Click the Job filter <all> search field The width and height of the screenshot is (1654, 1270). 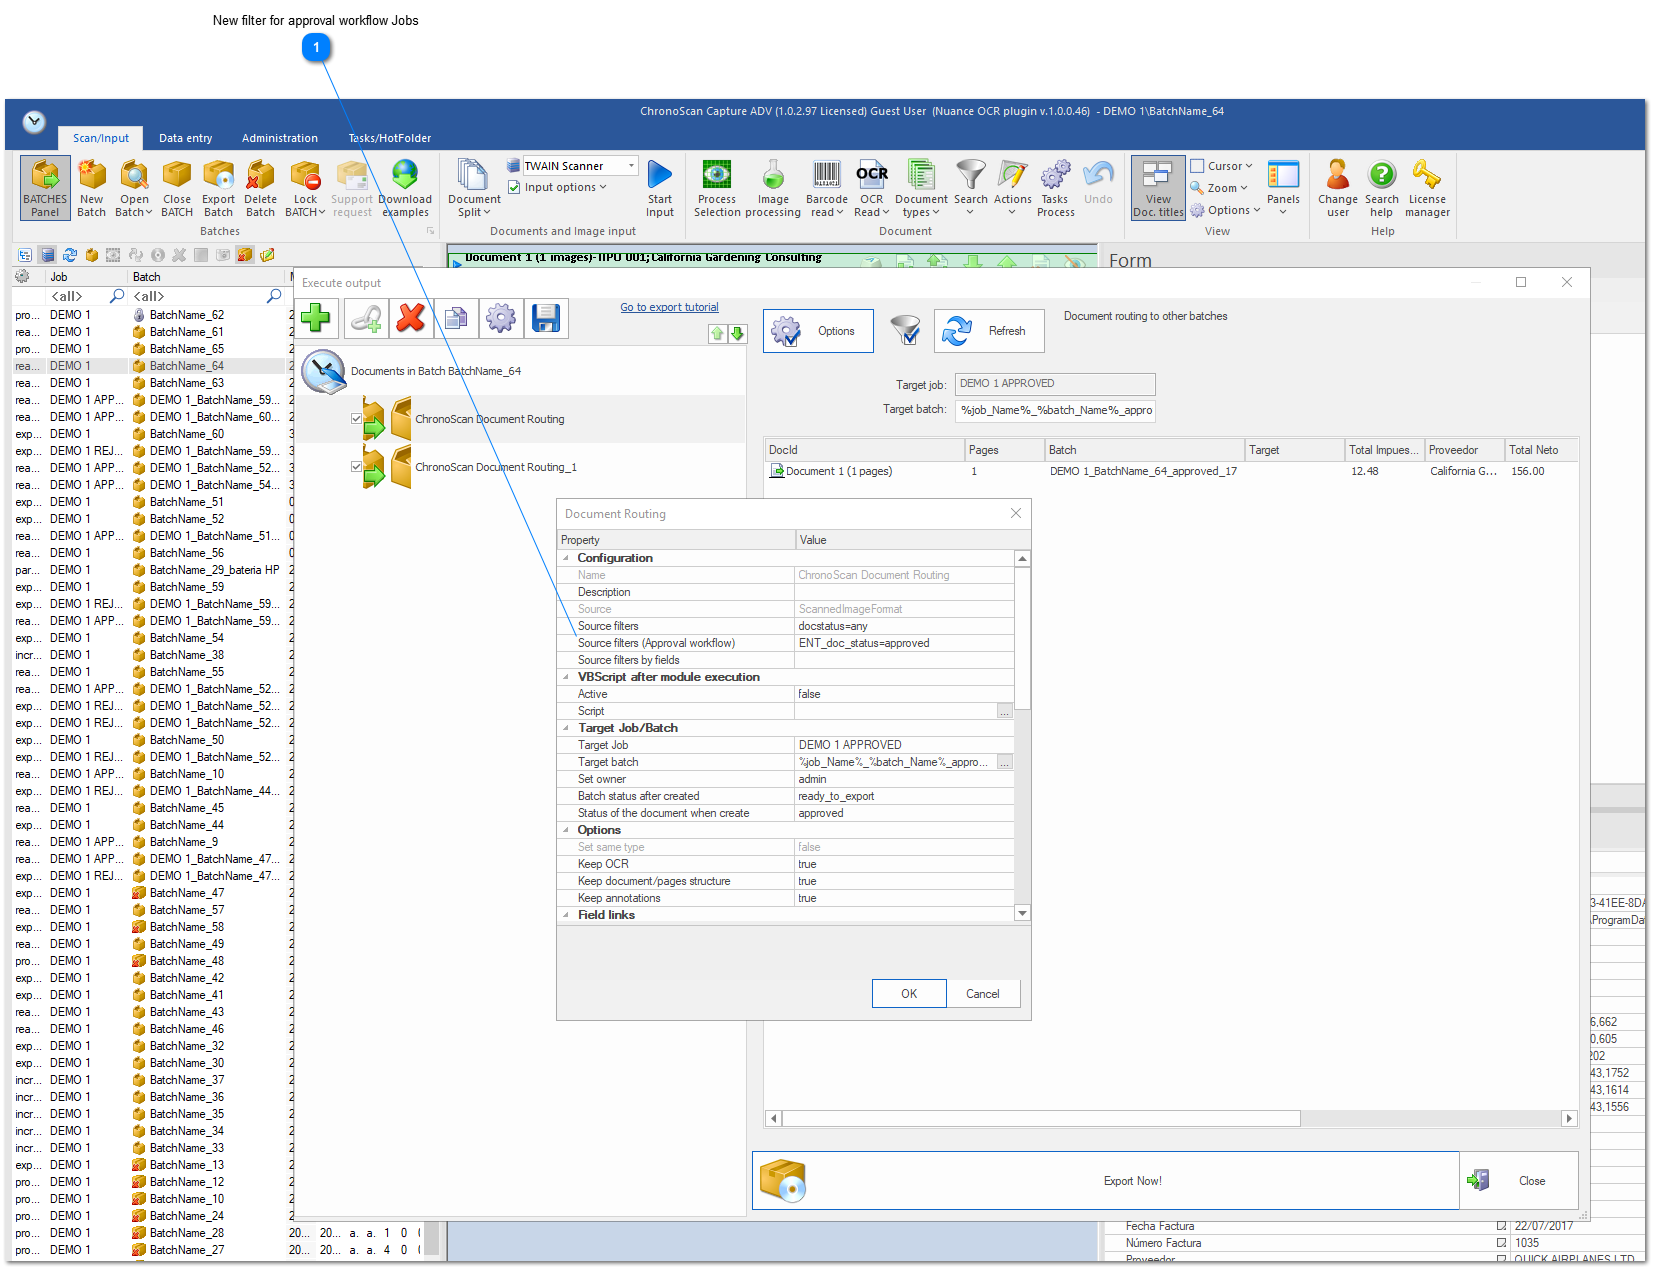79,296
